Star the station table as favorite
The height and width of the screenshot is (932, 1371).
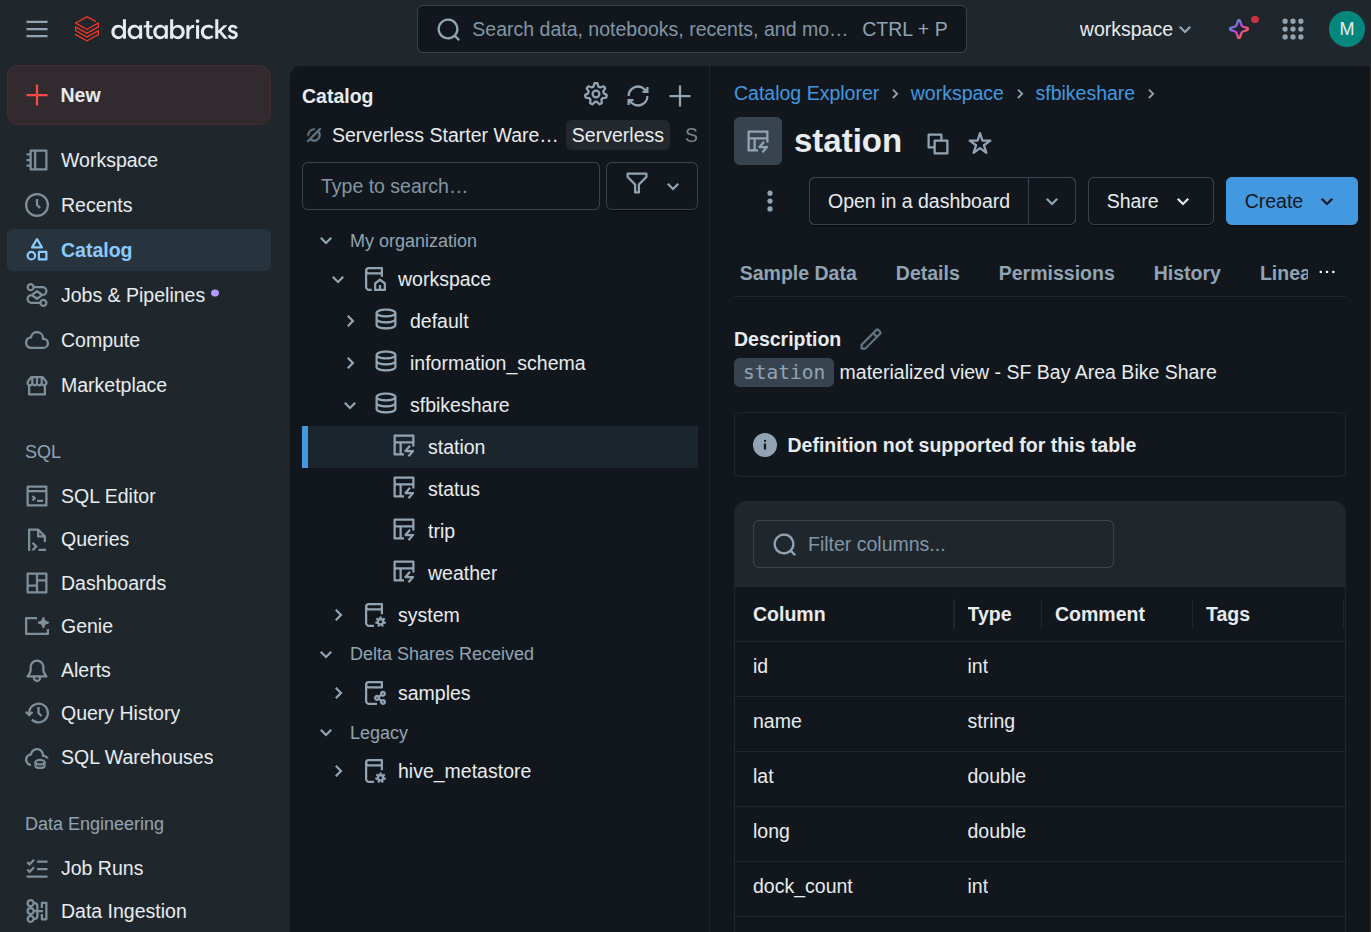point(980,144)
